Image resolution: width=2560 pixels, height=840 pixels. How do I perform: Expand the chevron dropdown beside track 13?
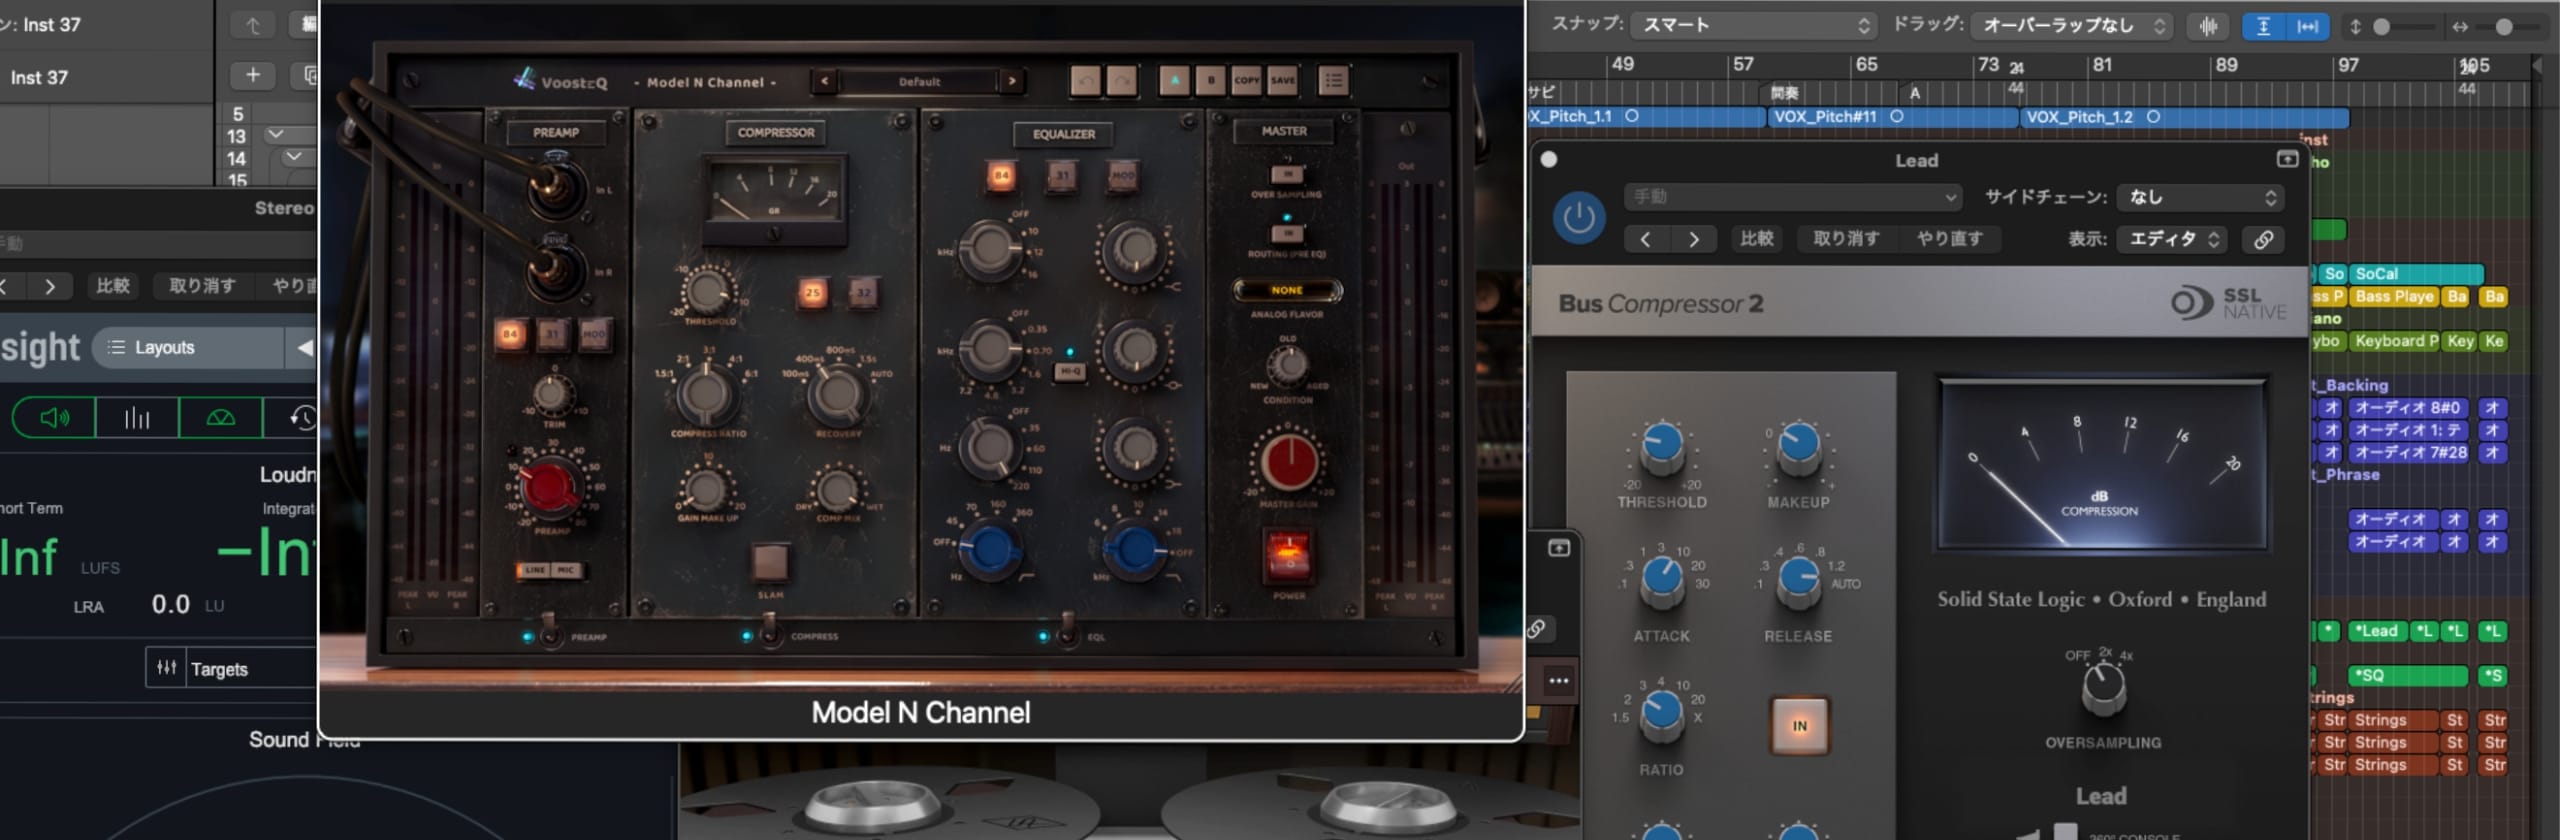[x=276, y=134]
